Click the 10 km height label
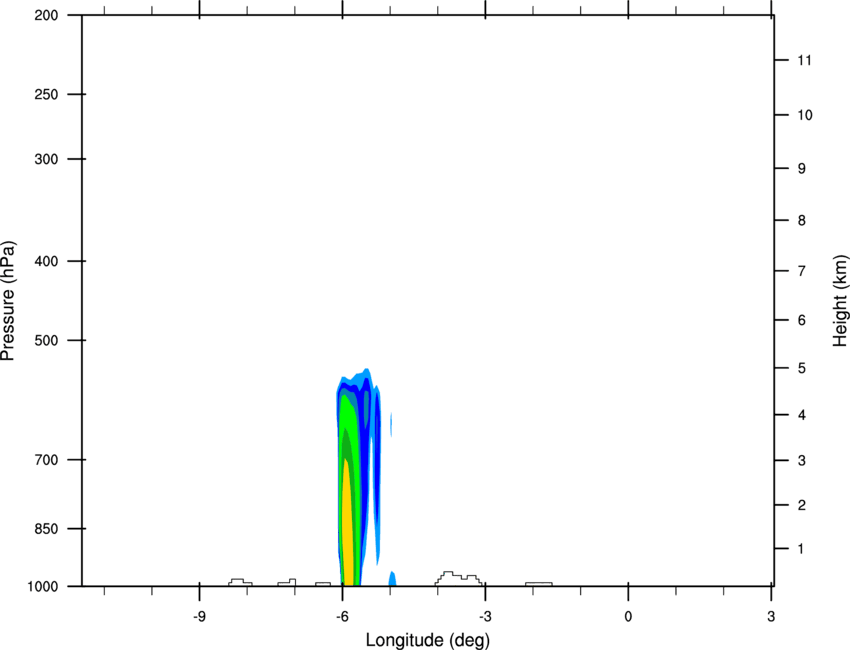Viewport: 850px width, 650px height. (x=804, y=115)
